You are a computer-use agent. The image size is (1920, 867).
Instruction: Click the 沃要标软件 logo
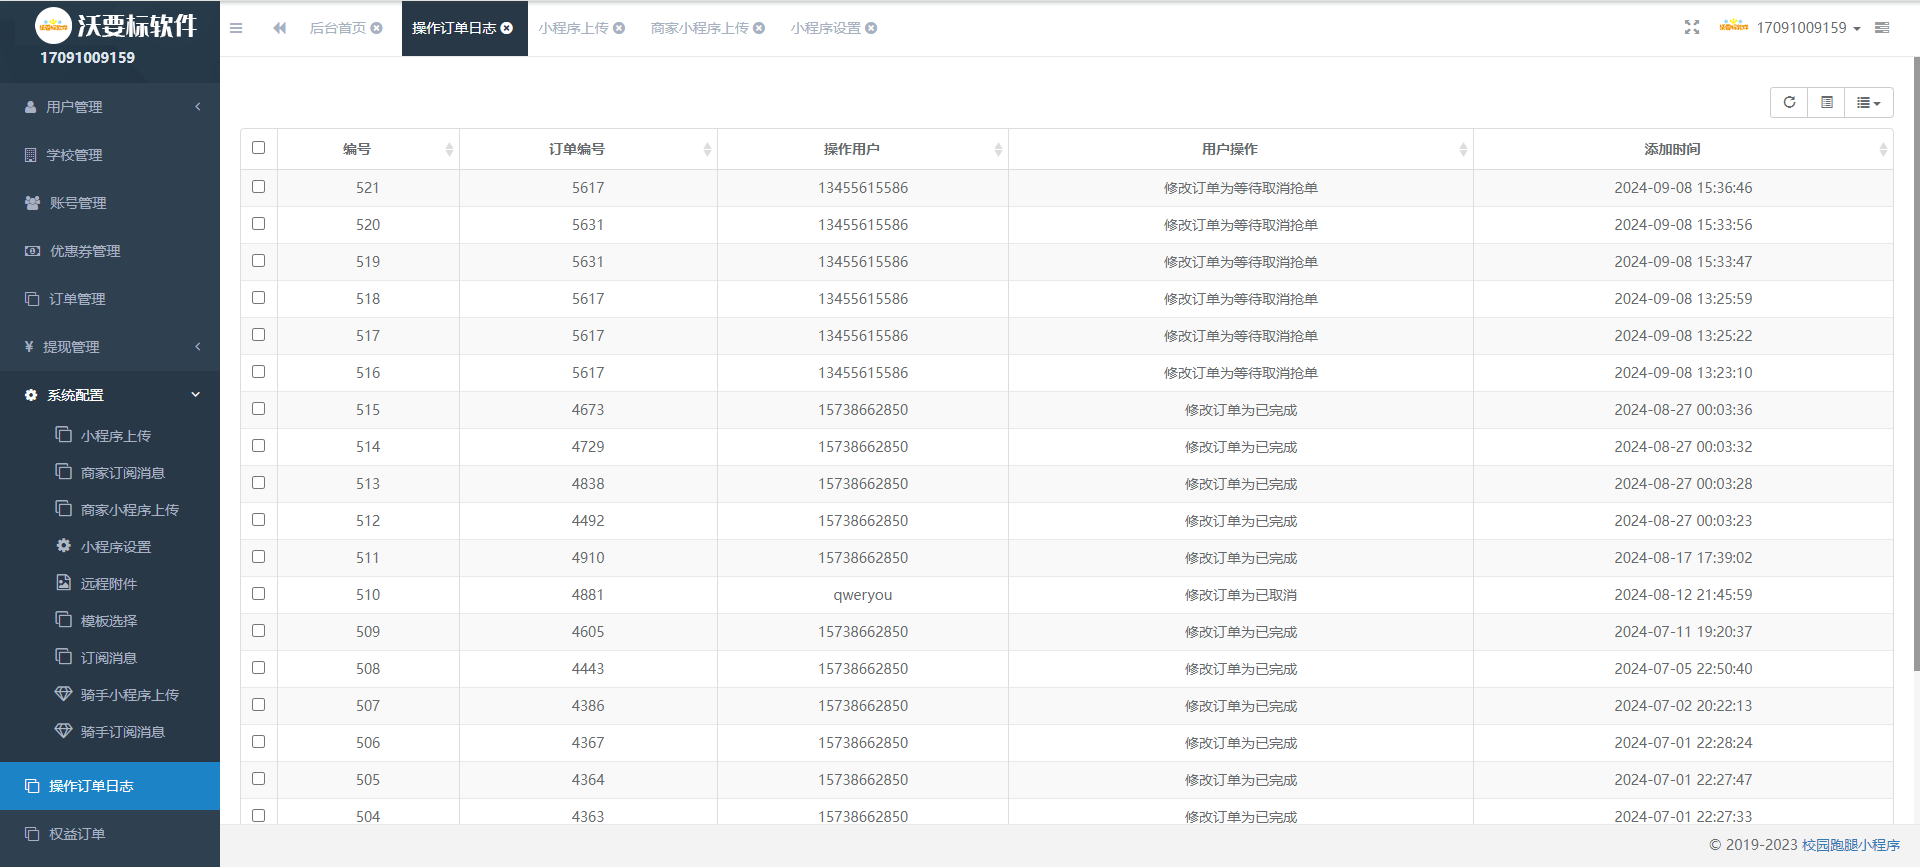pyautogui.click(x=116, y=25)
